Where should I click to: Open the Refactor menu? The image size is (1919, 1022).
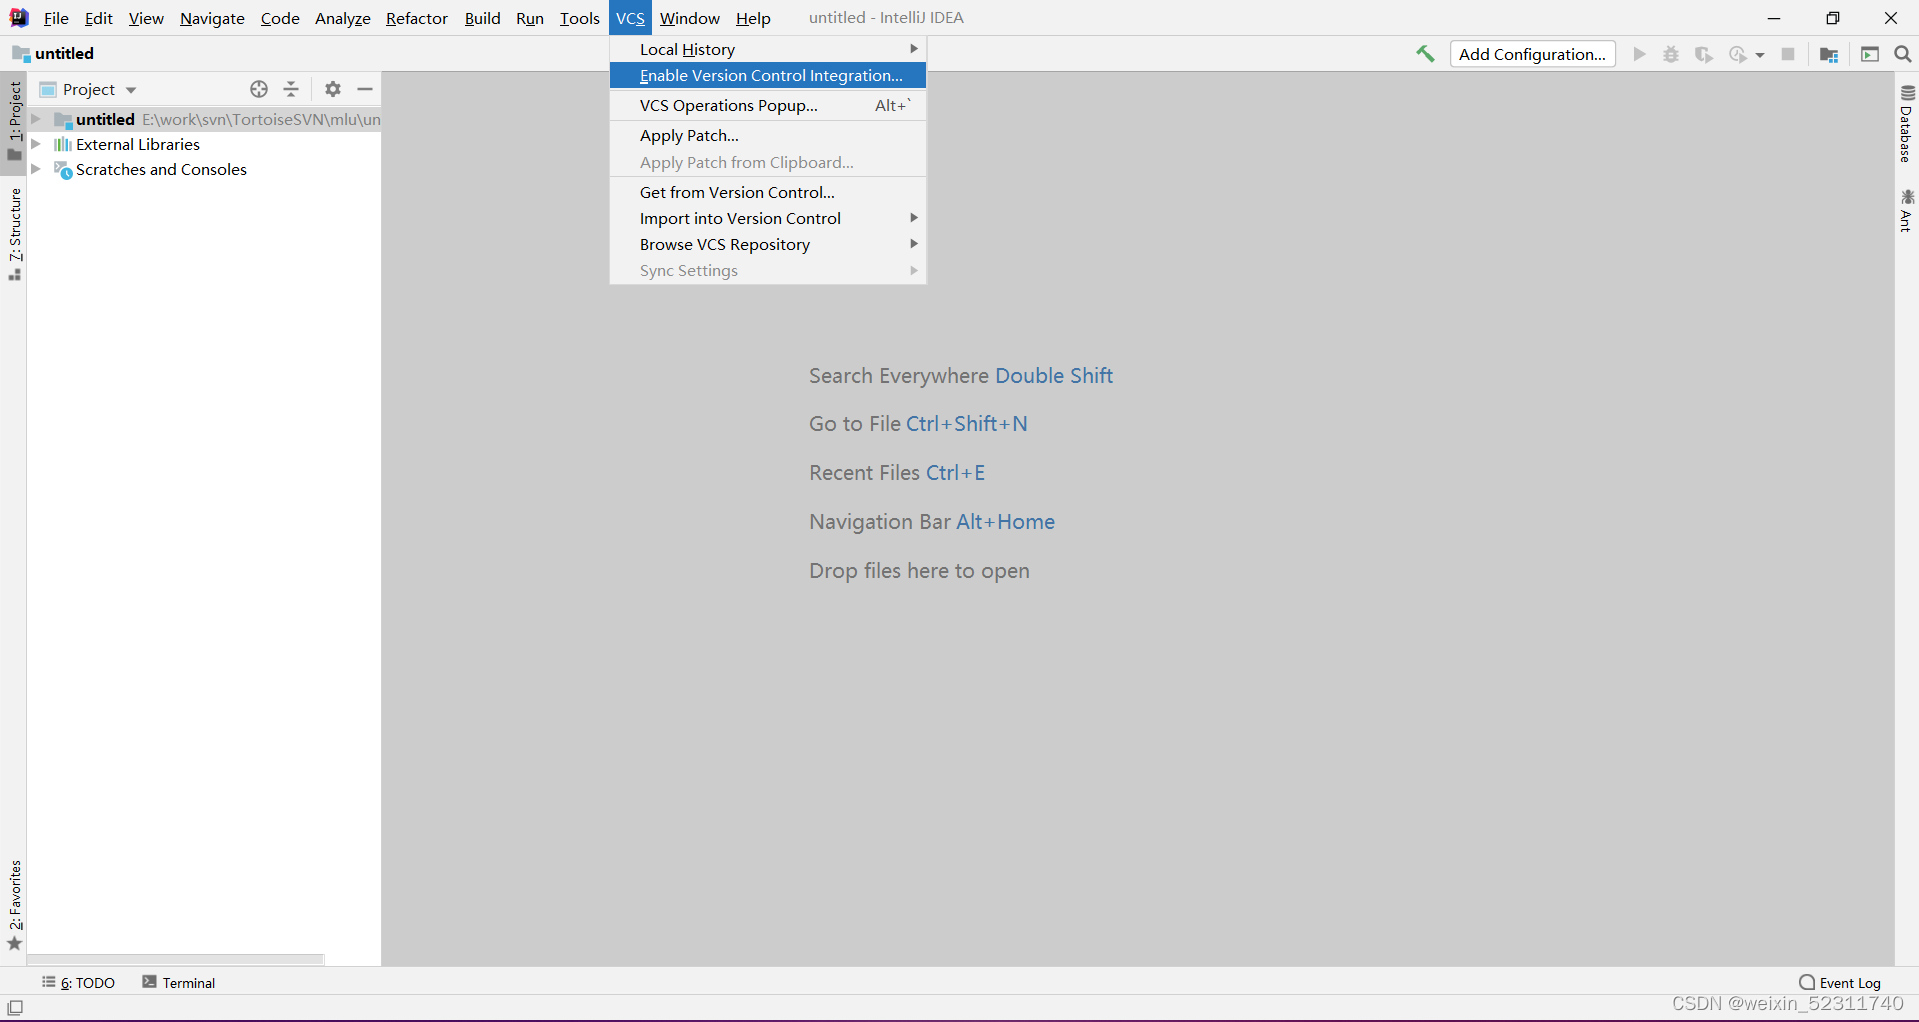(x=417, y=18)
